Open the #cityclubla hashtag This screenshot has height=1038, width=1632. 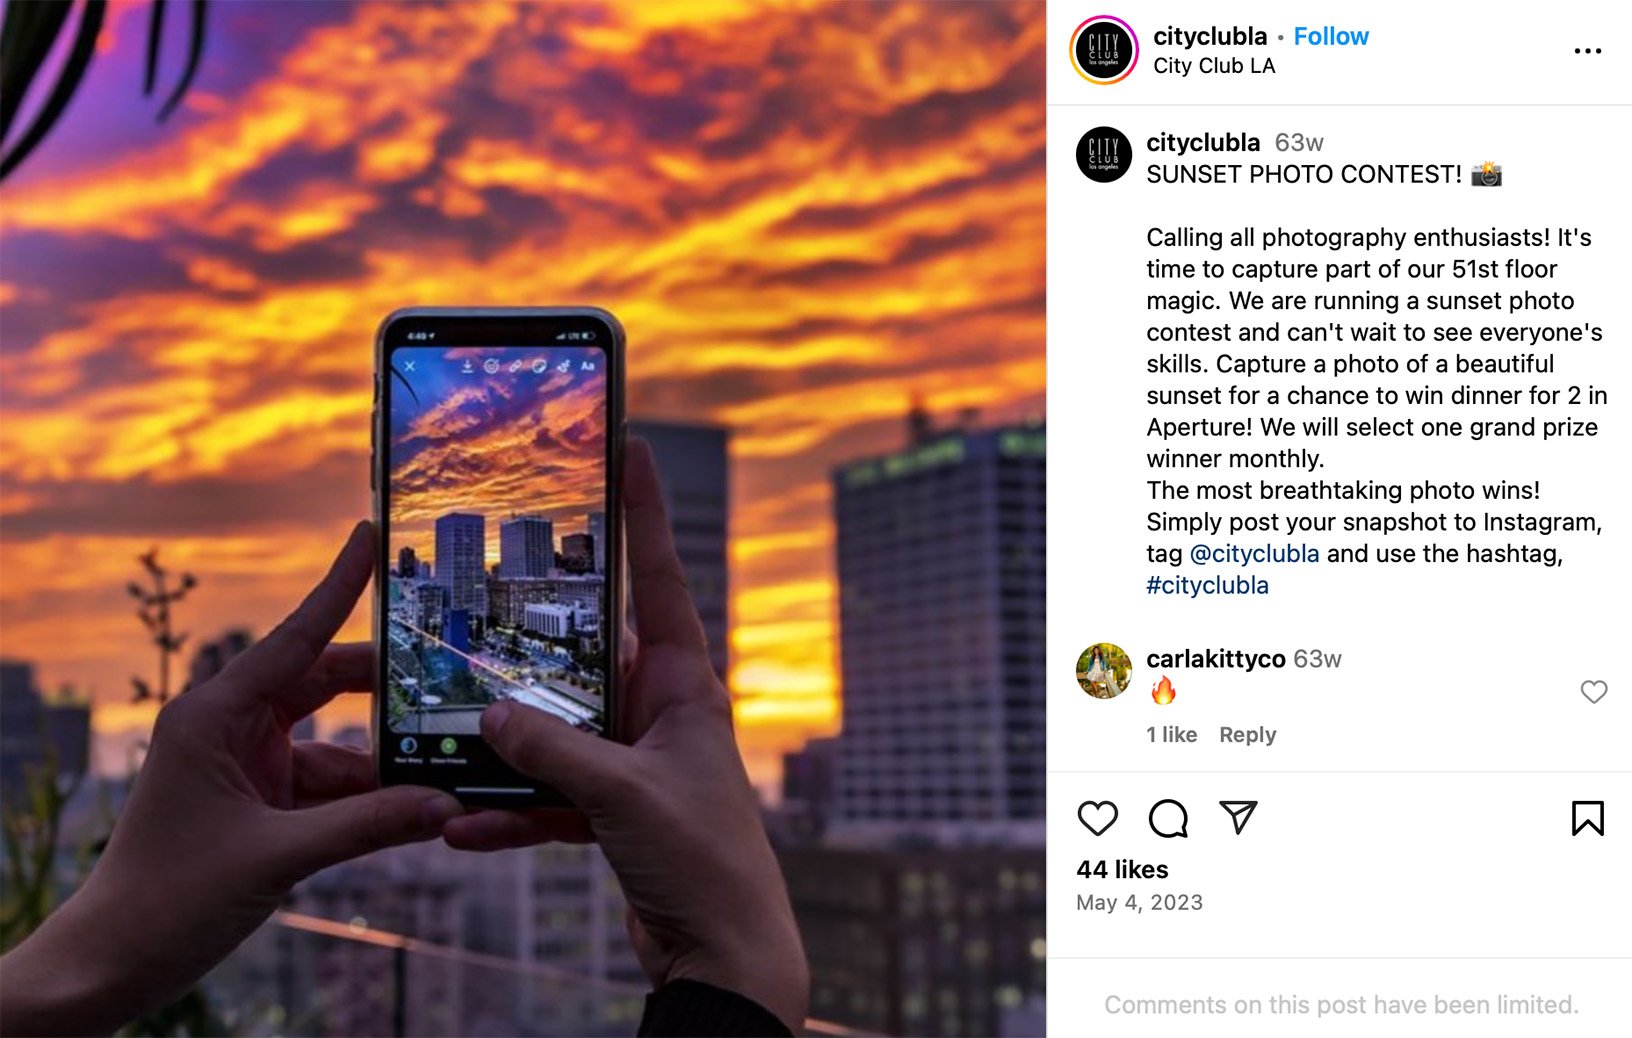tap(1207, 586)
